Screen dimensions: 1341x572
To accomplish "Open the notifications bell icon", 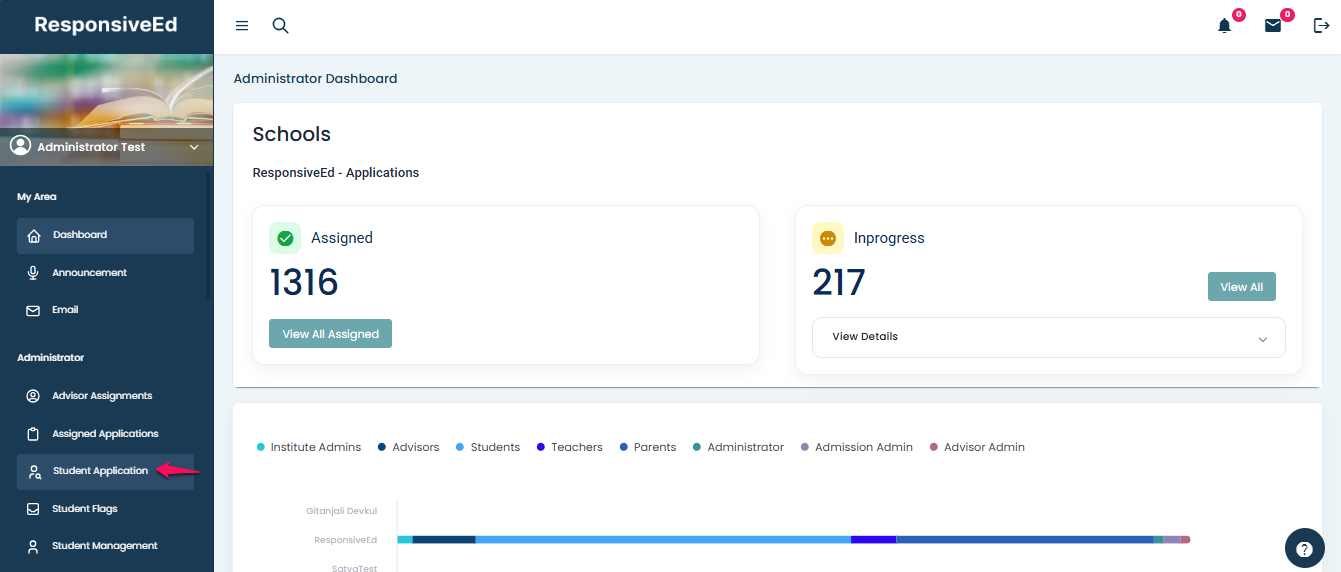I will pyautogui.click(x=1224, y=26).
